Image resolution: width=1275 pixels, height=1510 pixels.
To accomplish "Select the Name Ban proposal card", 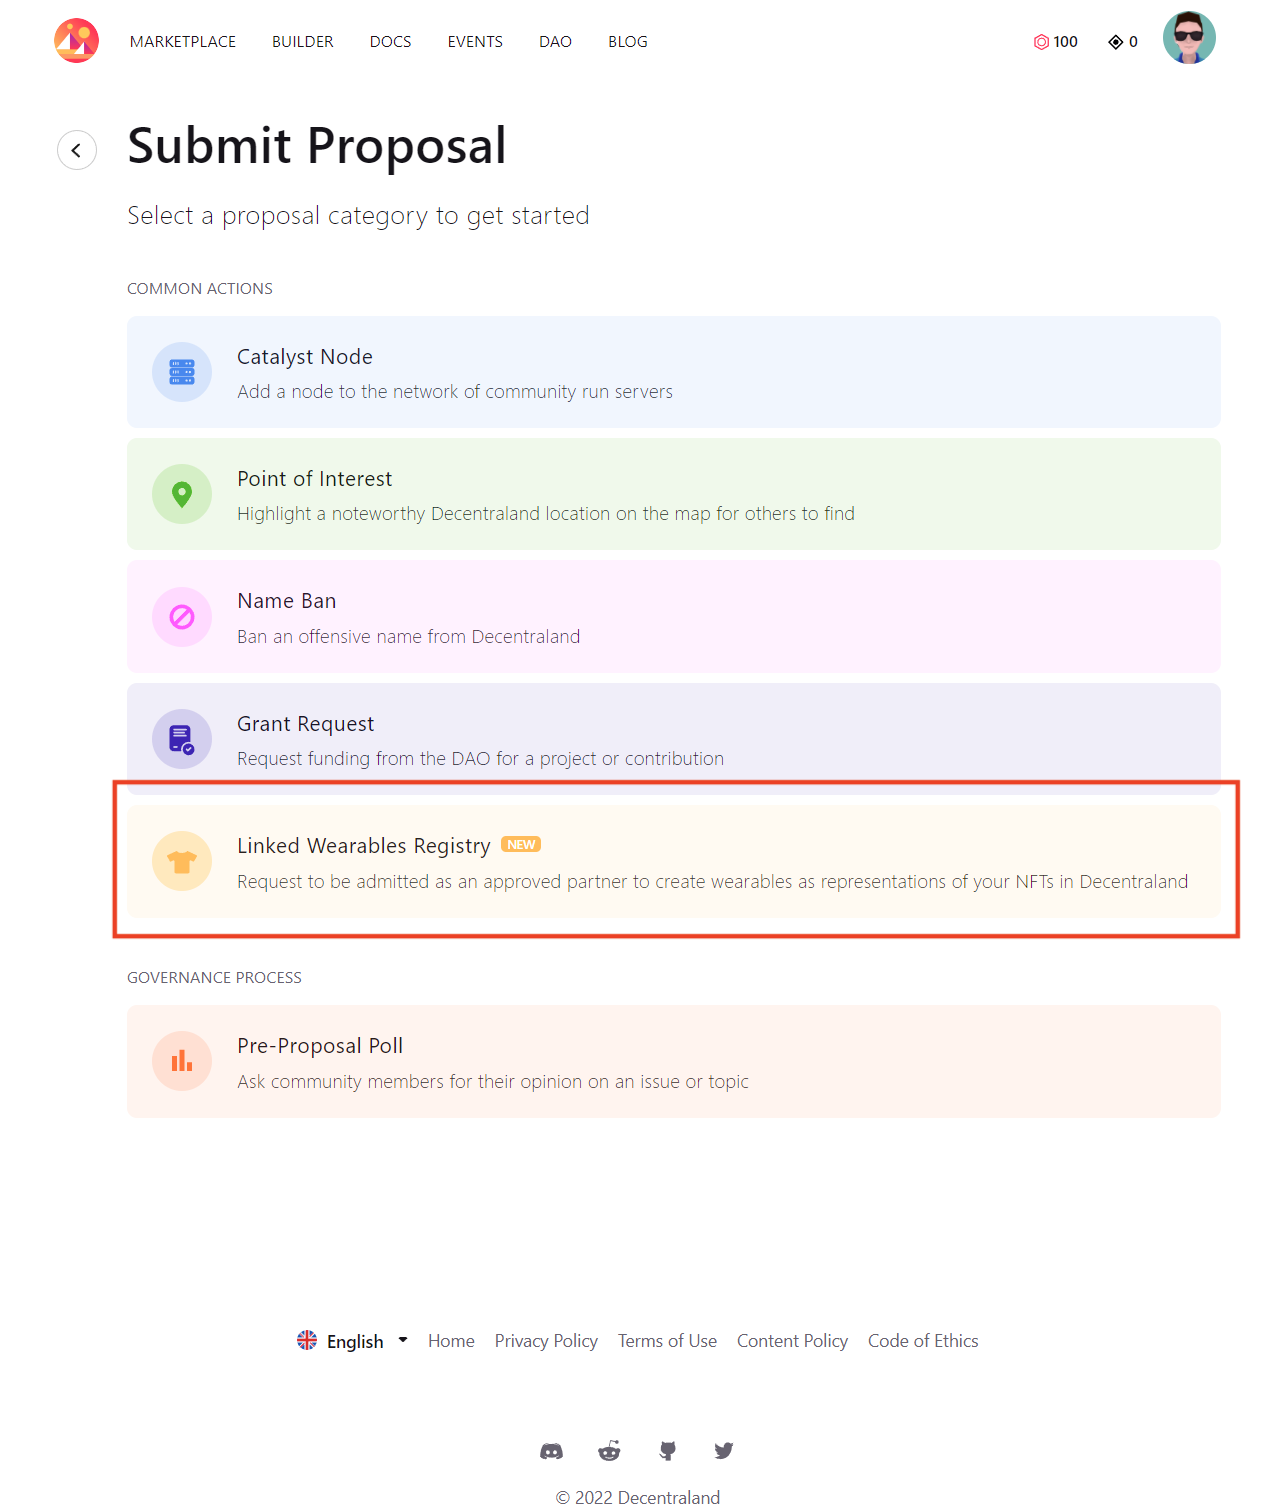I will coord(673,617).
